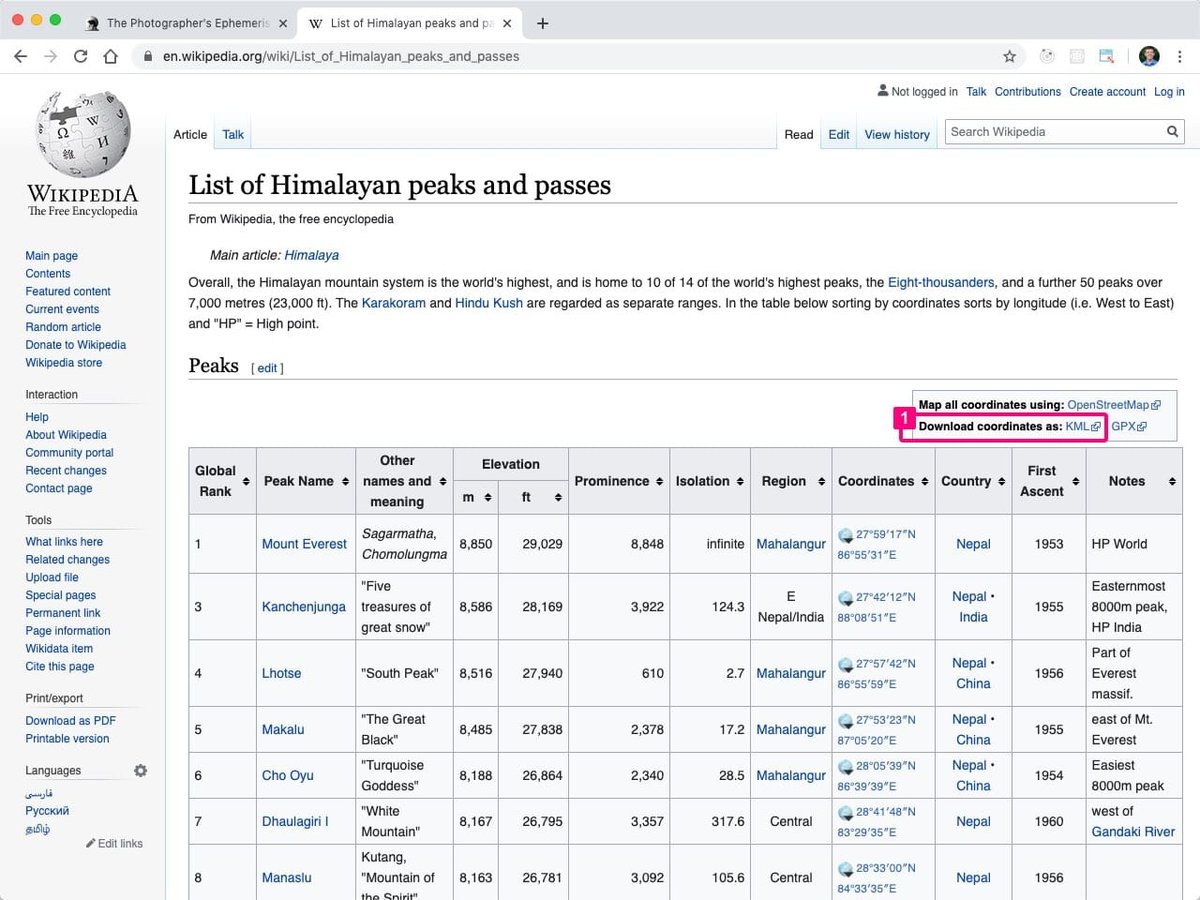
Task: Download coordinates as KML
Action: pyautogui.click(x=1077, y=426)
